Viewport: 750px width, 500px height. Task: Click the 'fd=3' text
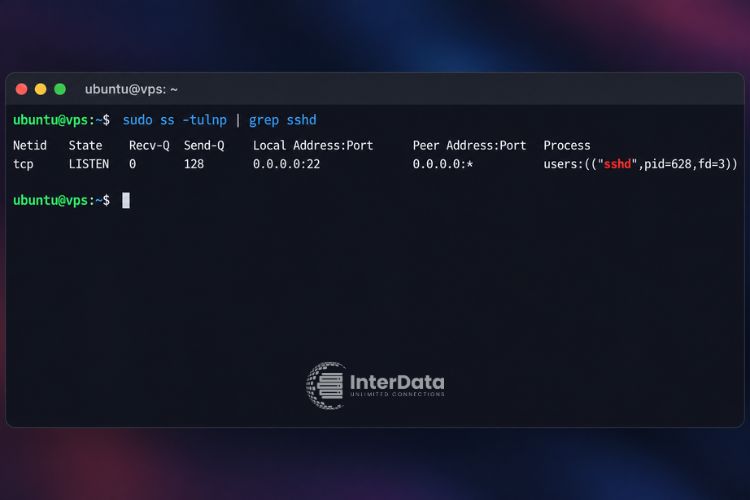(711, 164)
